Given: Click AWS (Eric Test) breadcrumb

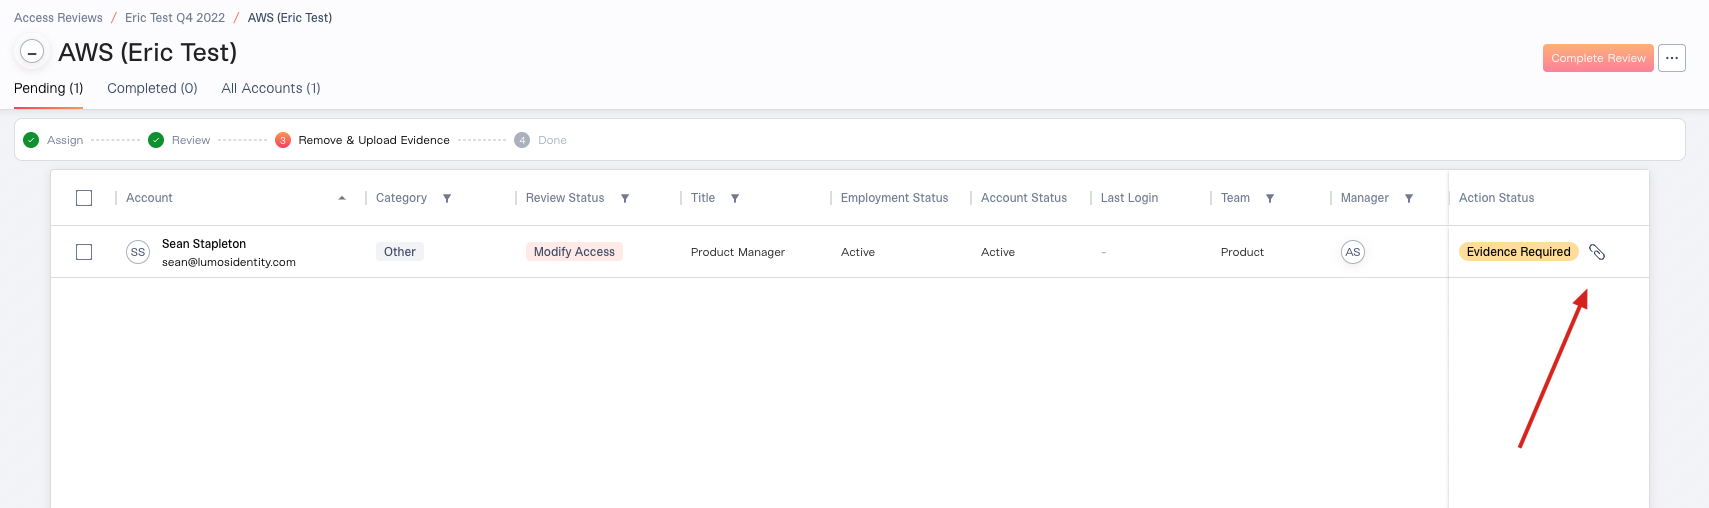Looking at the screenshot, I should pos(290,18).
